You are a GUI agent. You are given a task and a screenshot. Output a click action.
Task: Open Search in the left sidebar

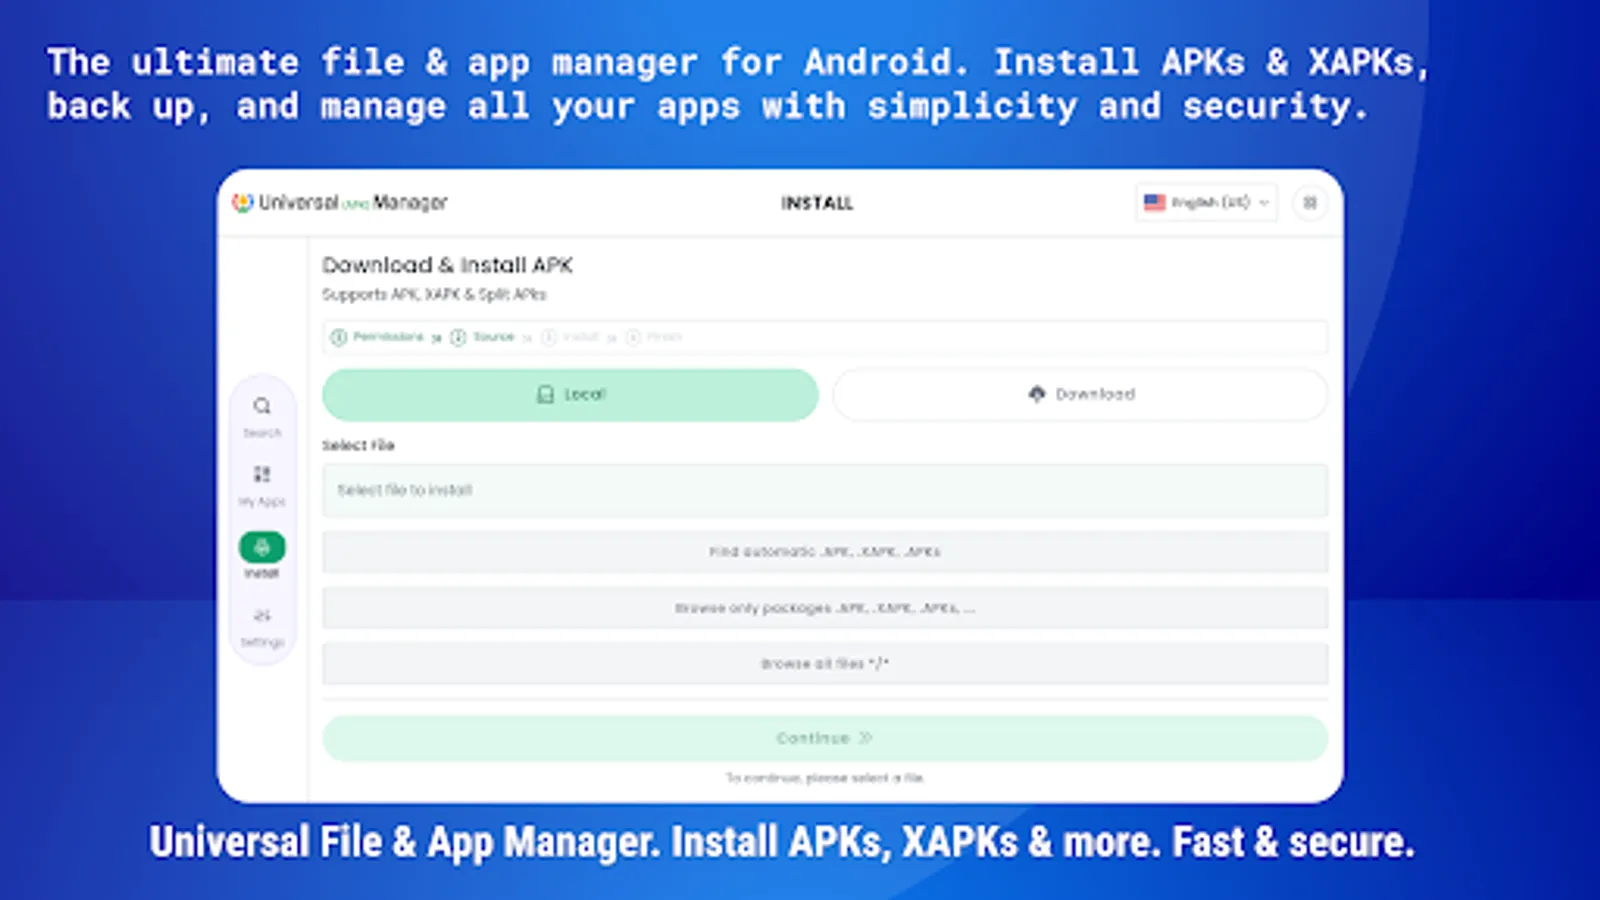[x=262, y=415]
